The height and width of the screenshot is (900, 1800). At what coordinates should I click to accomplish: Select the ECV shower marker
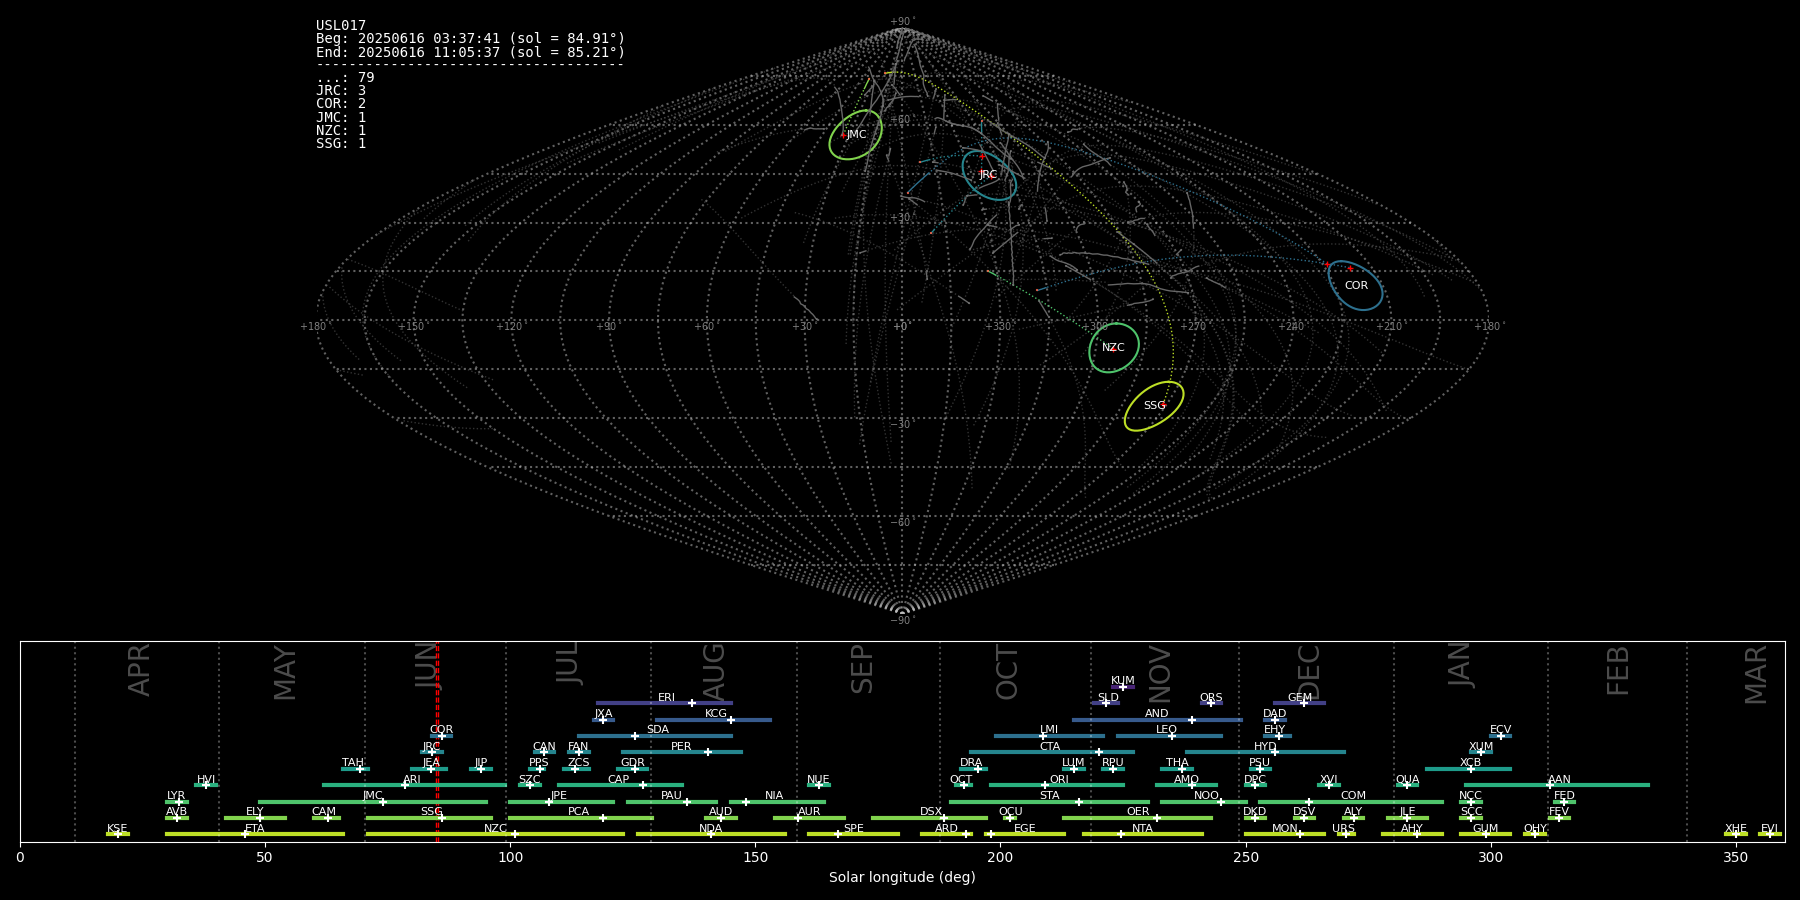pyautogui.click(x=1500, y=736)
